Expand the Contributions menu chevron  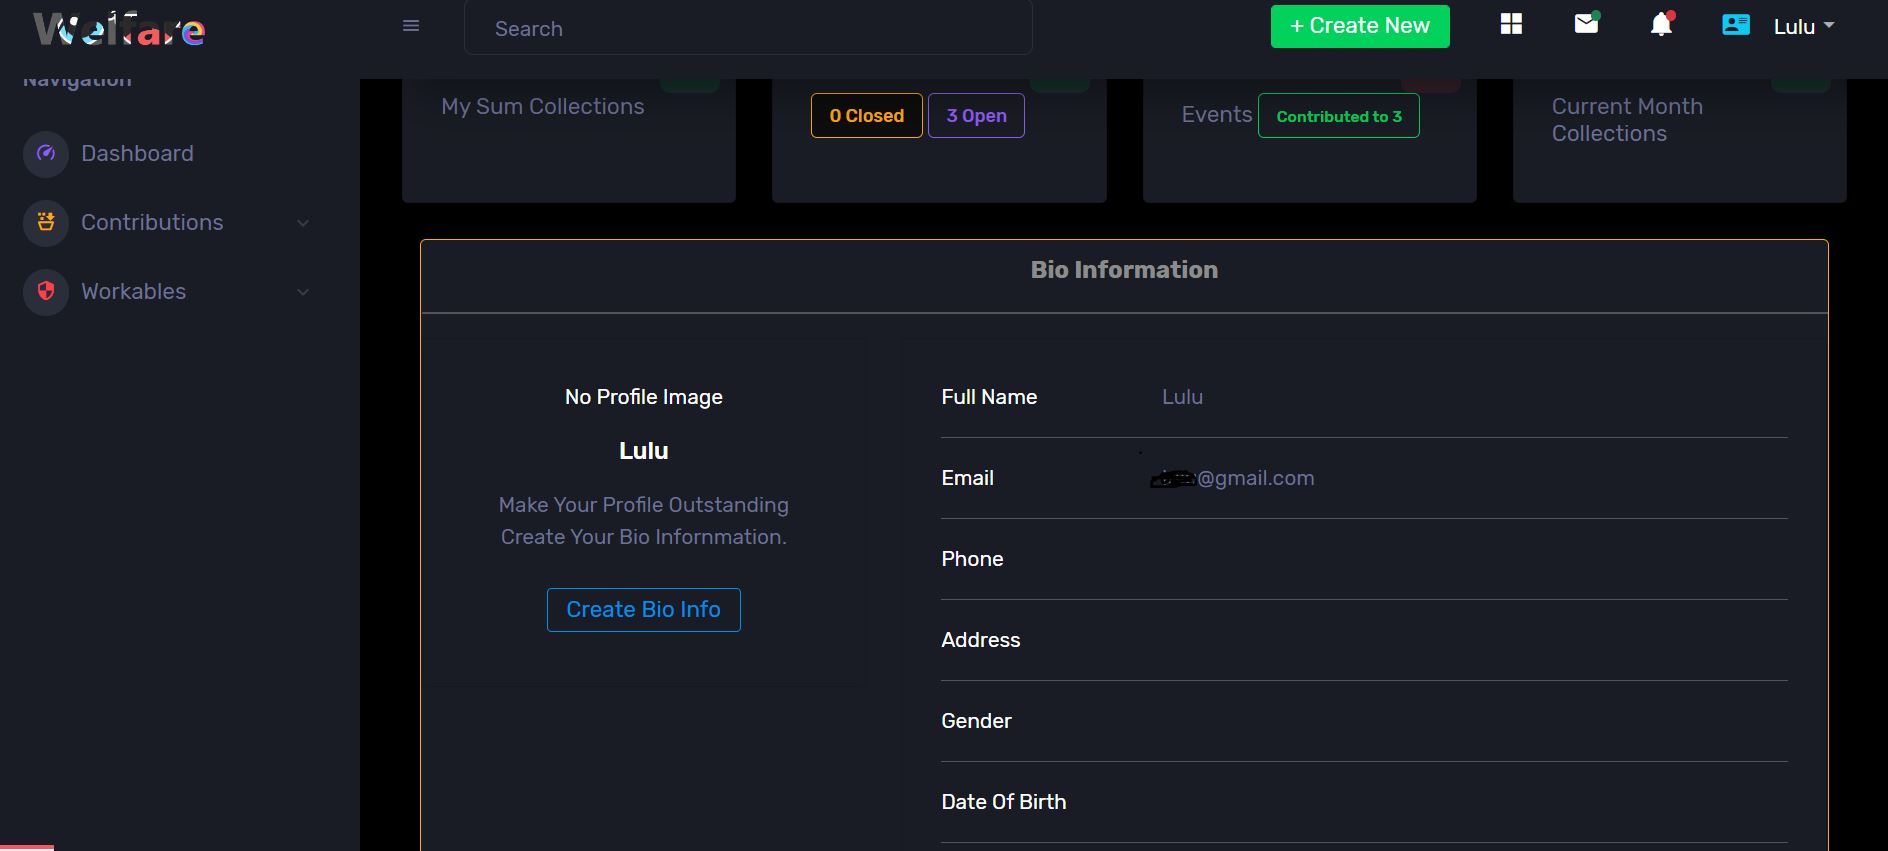(303, 223)
